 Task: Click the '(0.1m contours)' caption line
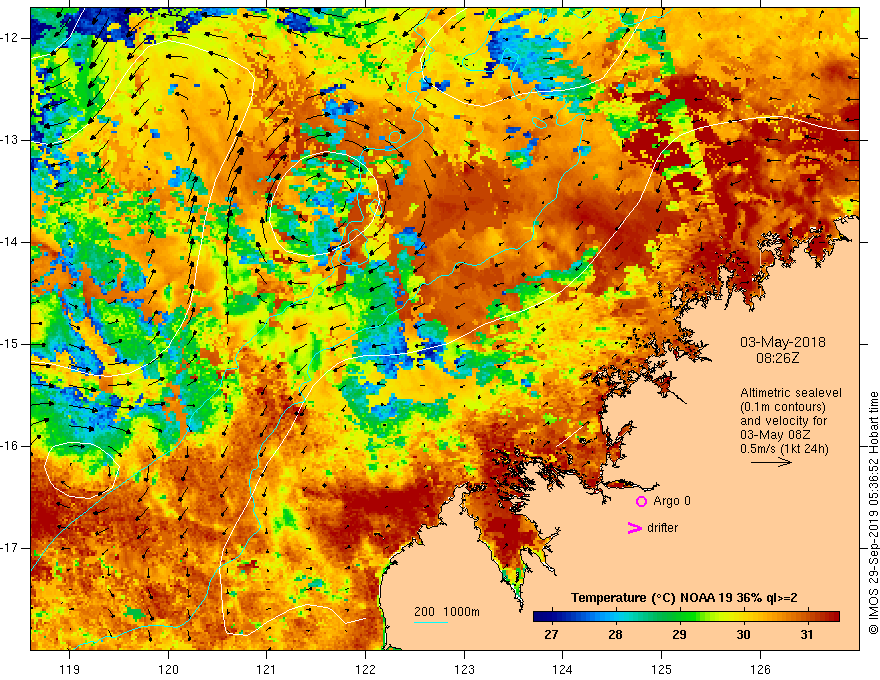click(x=783, y=407)
